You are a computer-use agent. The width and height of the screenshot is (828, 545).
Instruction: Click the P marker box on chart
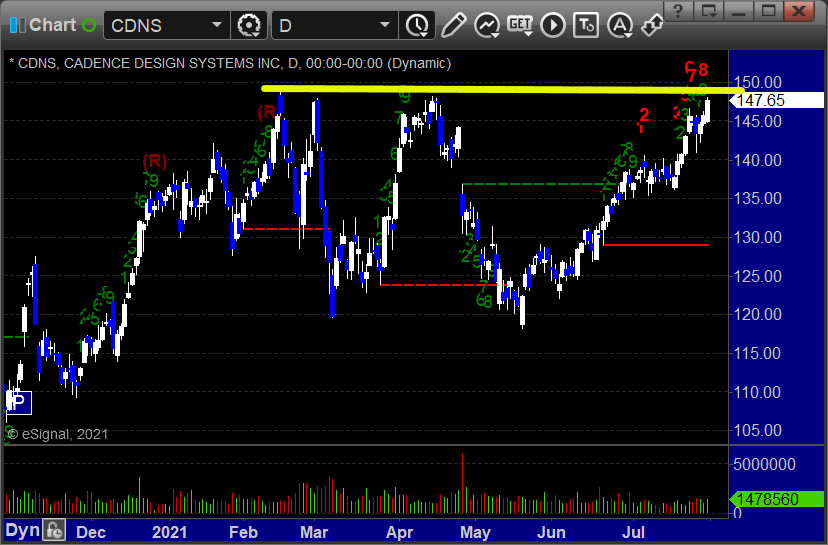(19, 403)
